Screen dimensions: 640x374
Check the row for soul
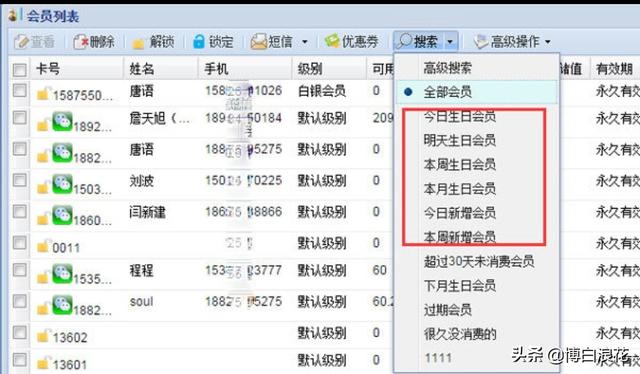(x=19, y=301)
